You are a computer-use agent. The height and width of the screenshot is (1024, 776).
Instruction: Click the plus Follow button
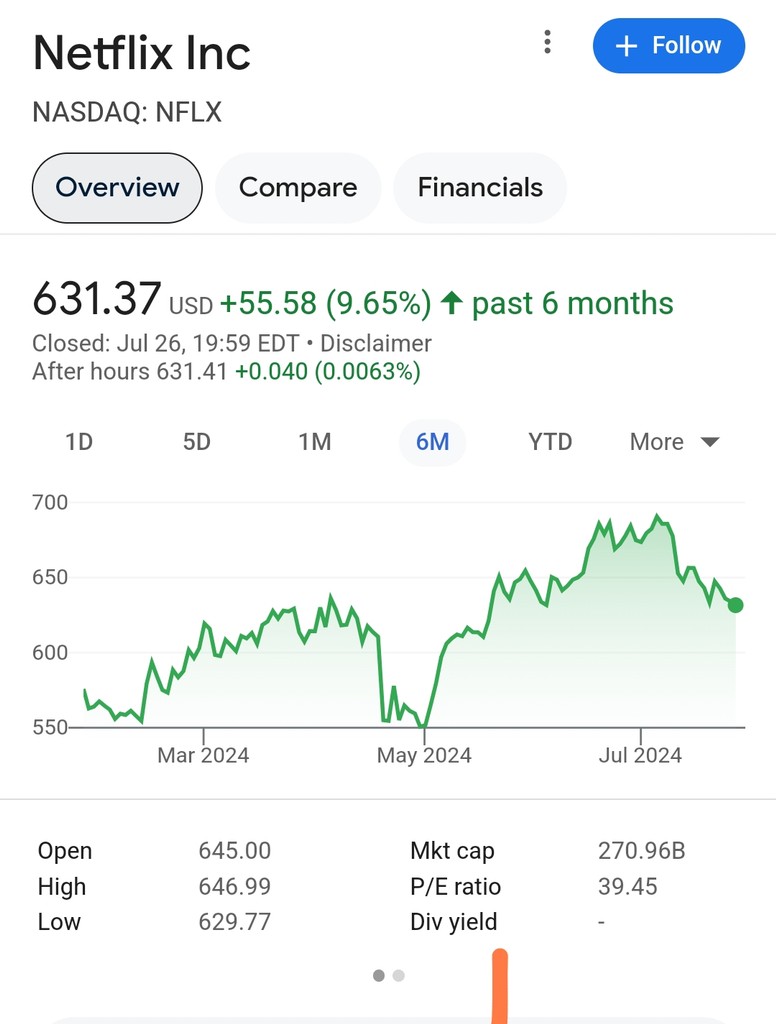668,46
